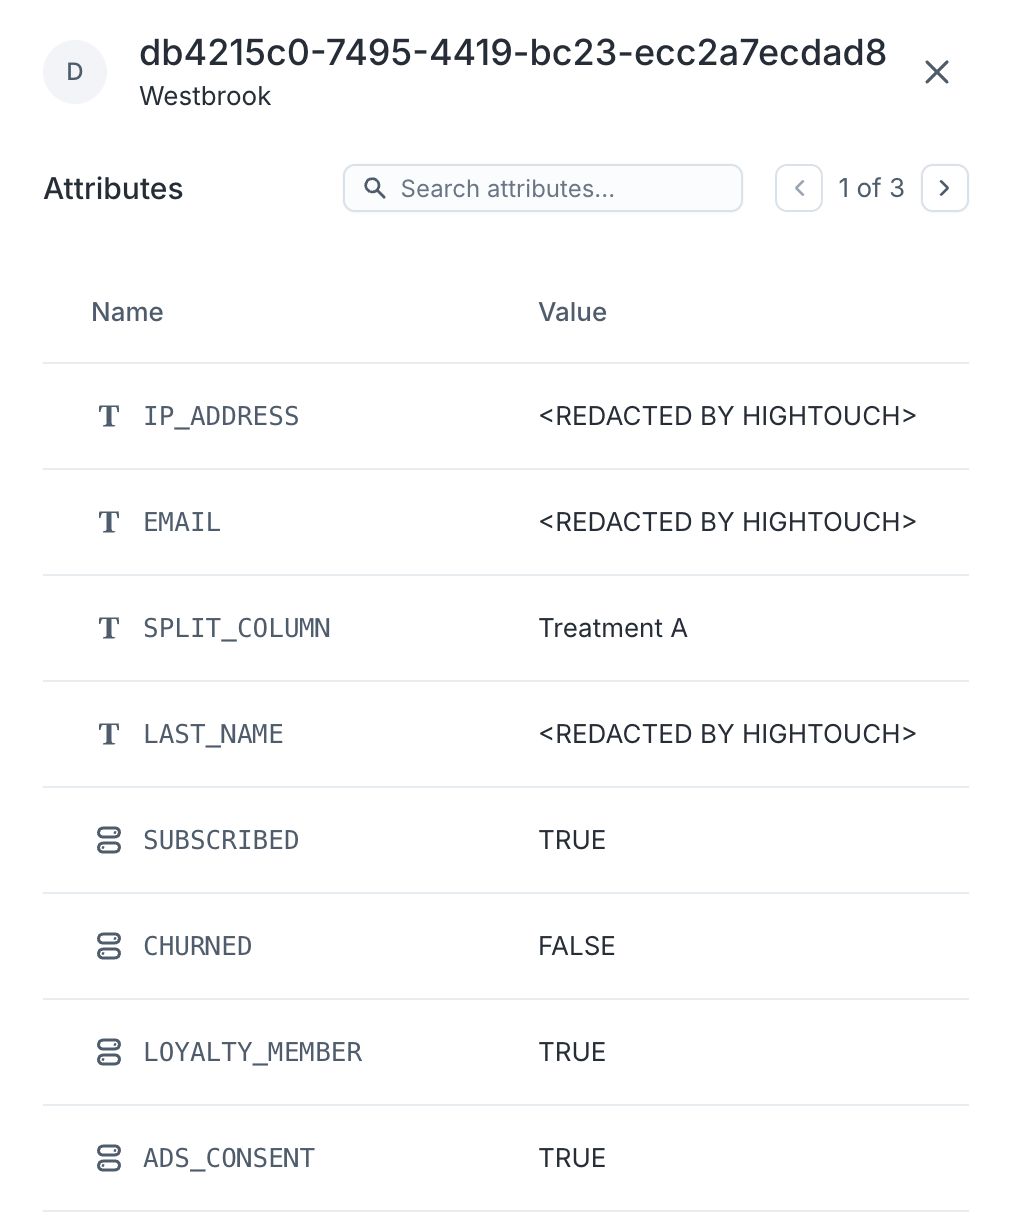Screen dimensions: 1011x1213
Task: Focus the Search attributes field
Action: [x=542, y=188]
